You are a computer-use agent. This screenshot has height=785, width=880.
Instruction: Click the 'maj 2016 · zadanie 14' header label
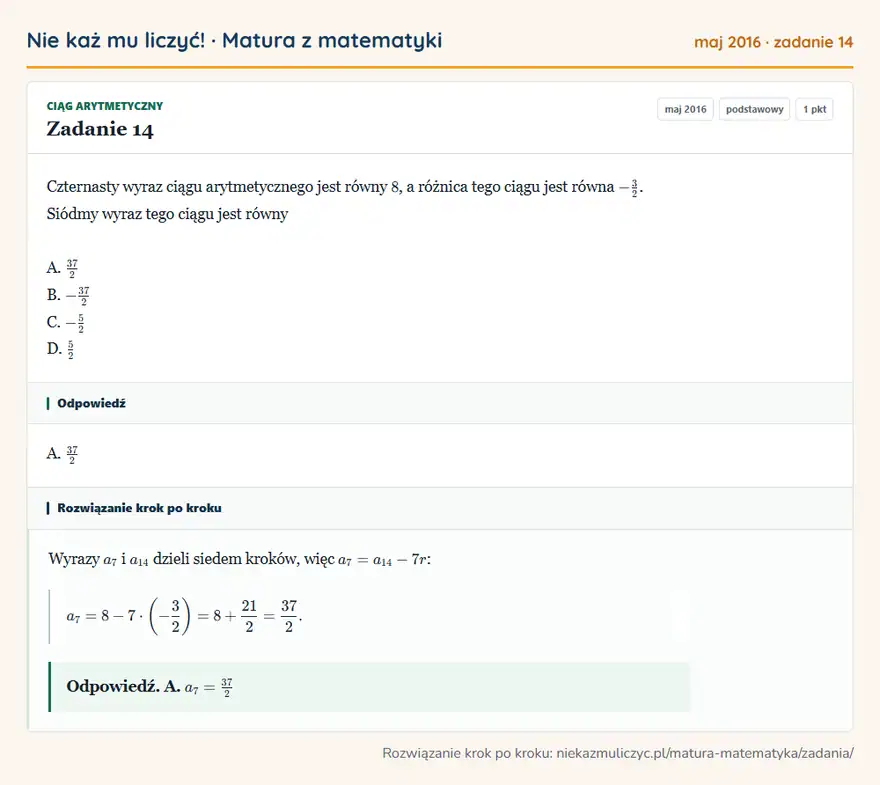[x=773, y=42]
